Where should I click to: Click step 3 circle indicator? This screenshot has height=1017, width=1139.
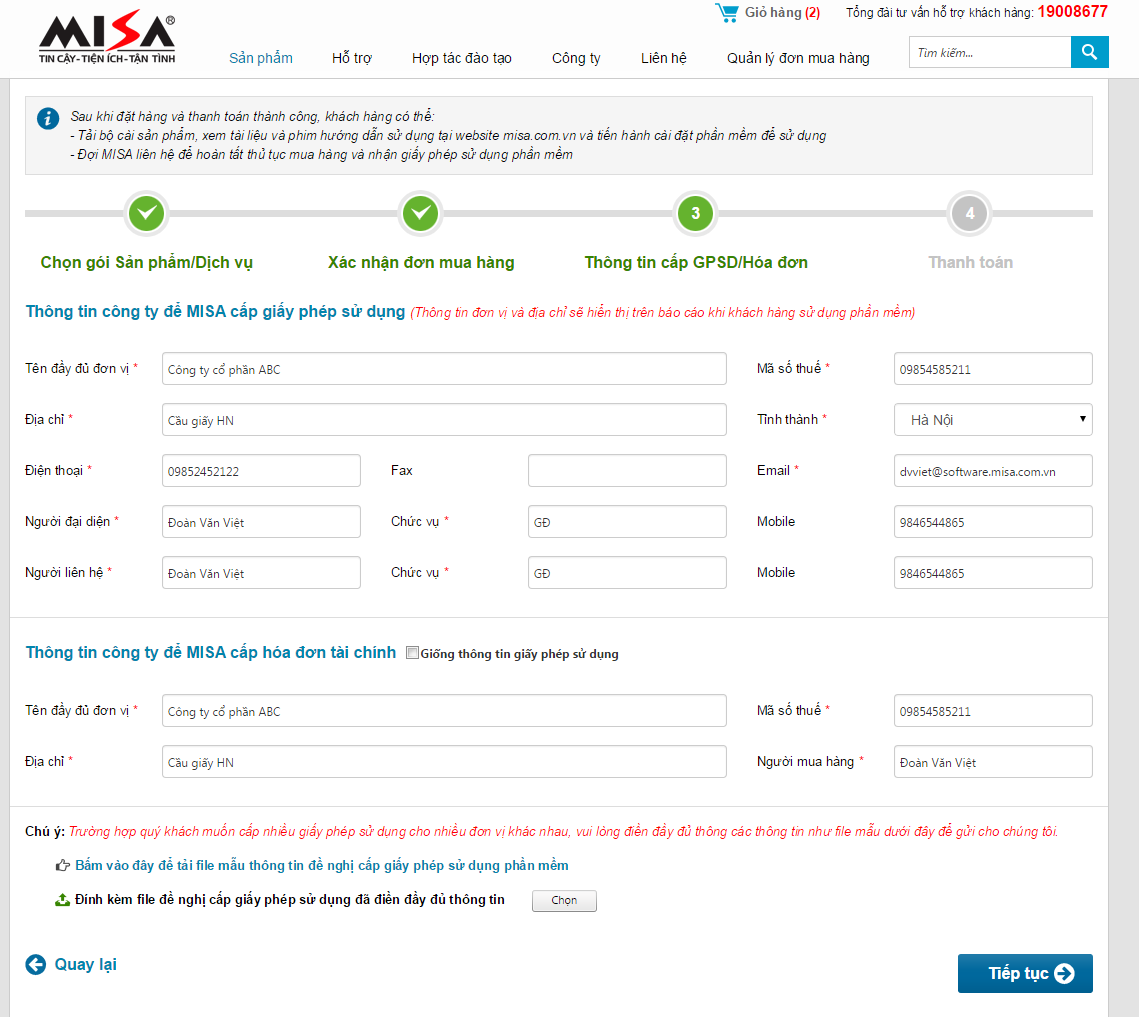pos(696,213)
